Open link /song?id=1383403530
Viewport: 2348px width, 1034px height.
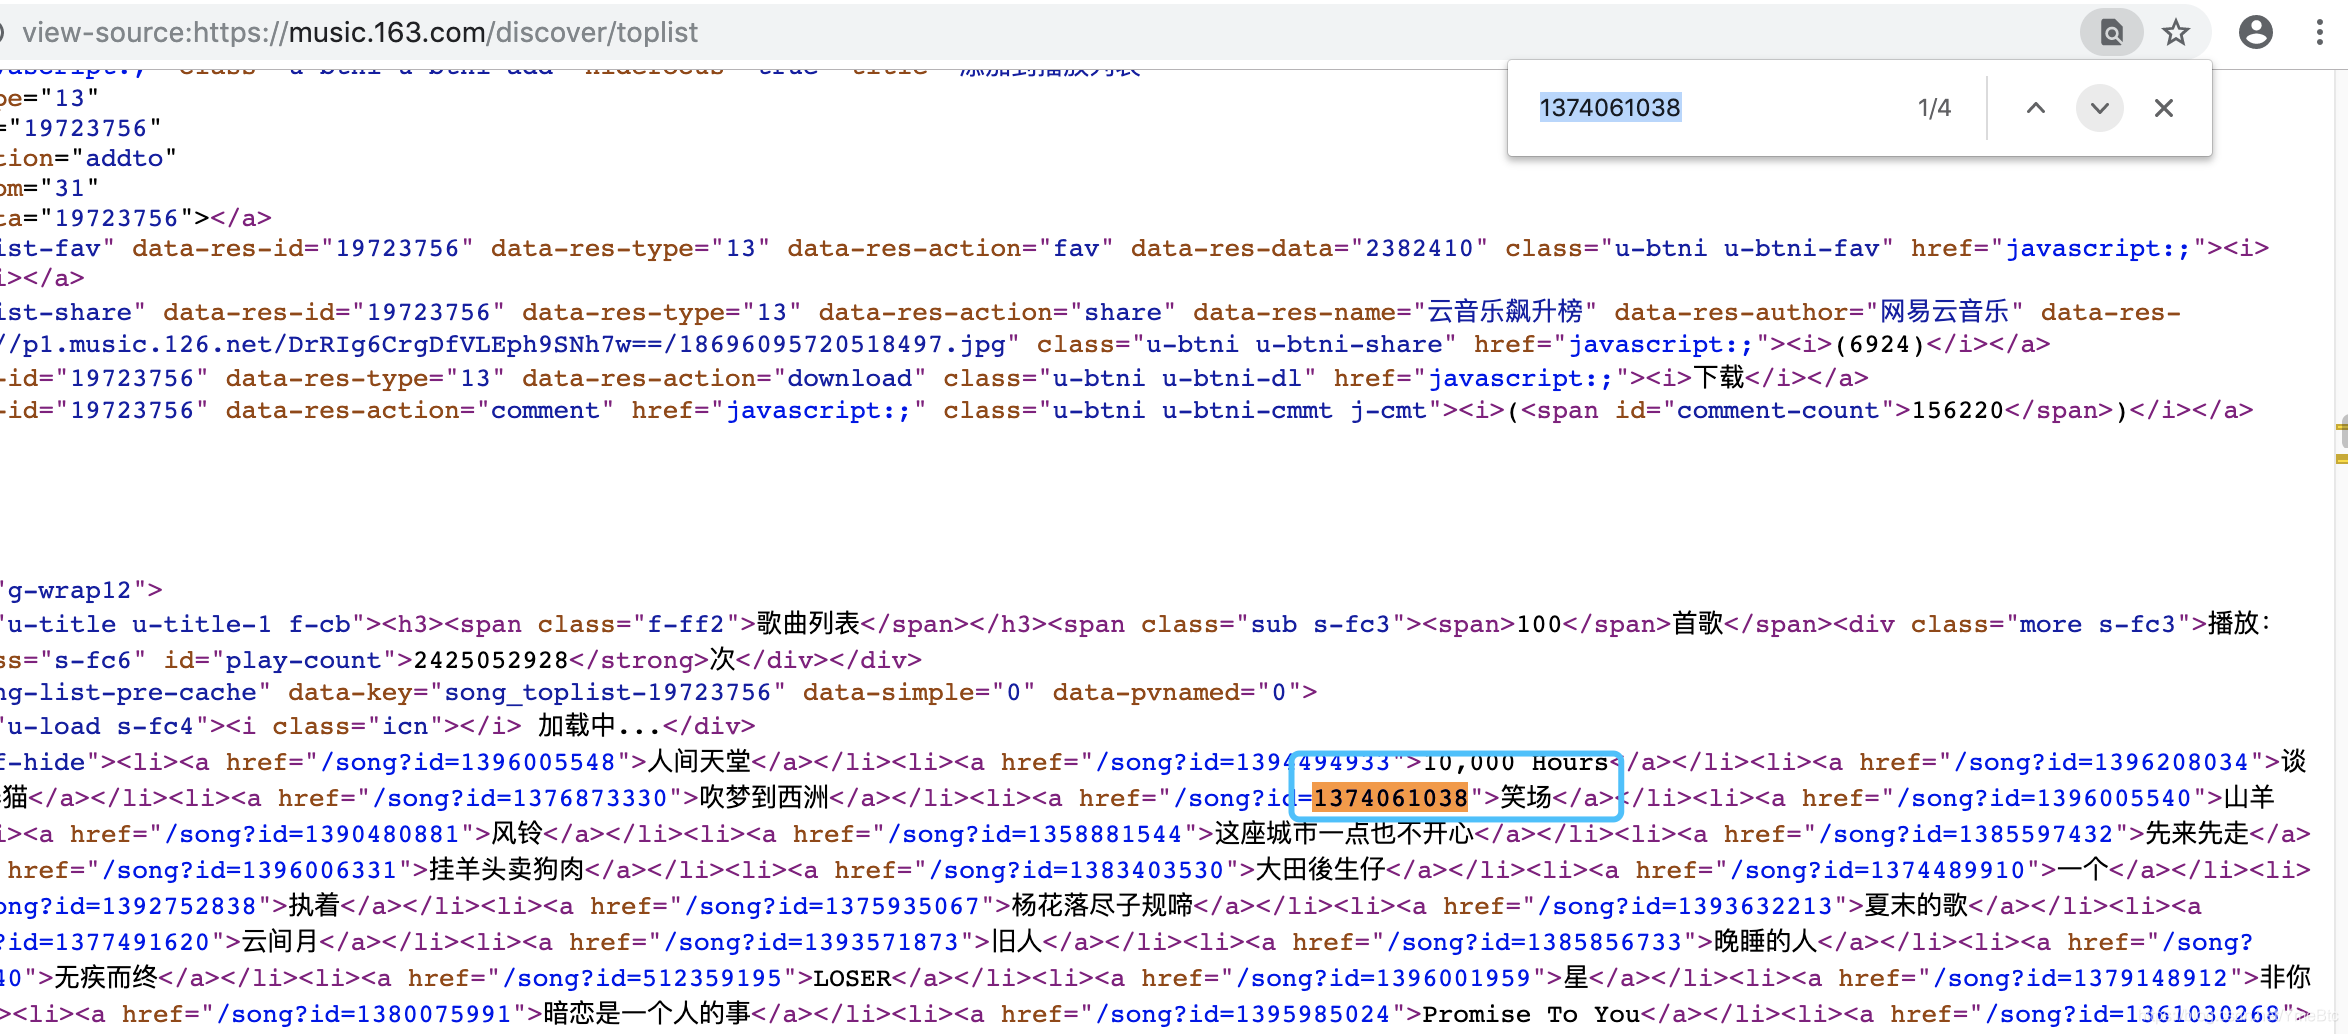[1076, 871]
